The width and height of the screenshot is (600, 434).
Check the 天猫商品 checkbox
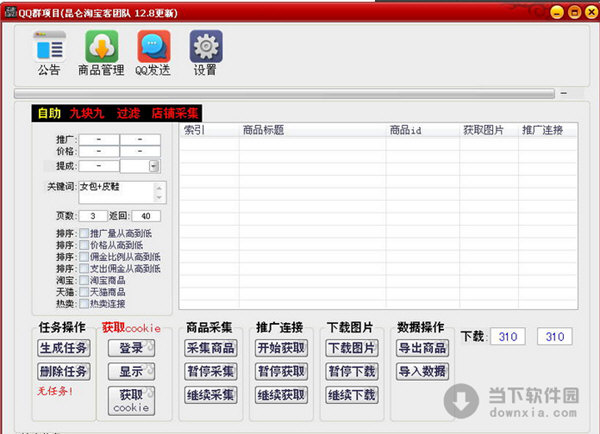tap(84, 292)
